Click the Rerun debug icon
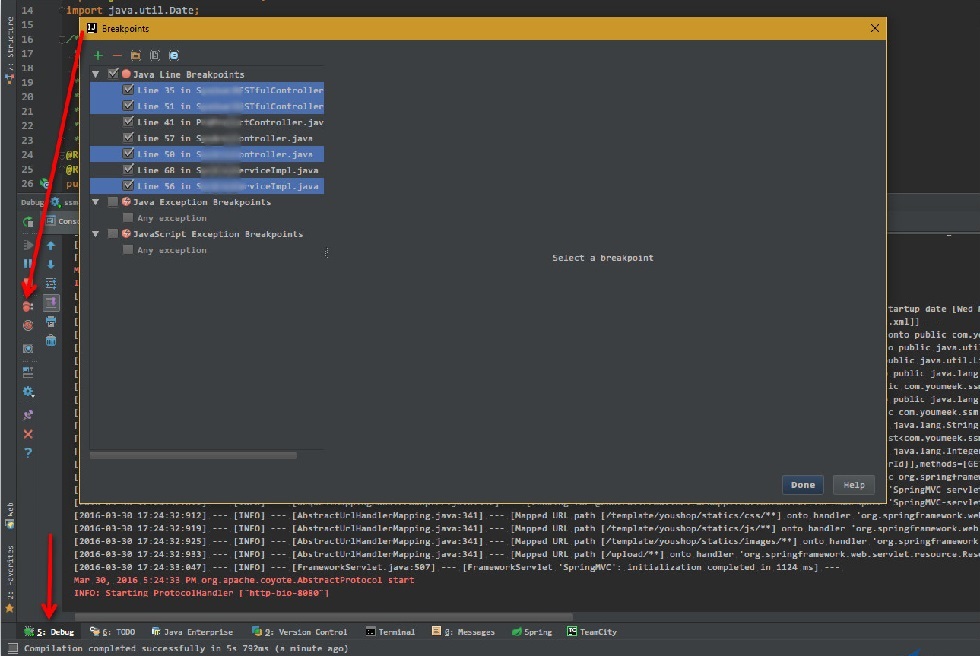Screen dimensions: 980x656 click(28, 222)
